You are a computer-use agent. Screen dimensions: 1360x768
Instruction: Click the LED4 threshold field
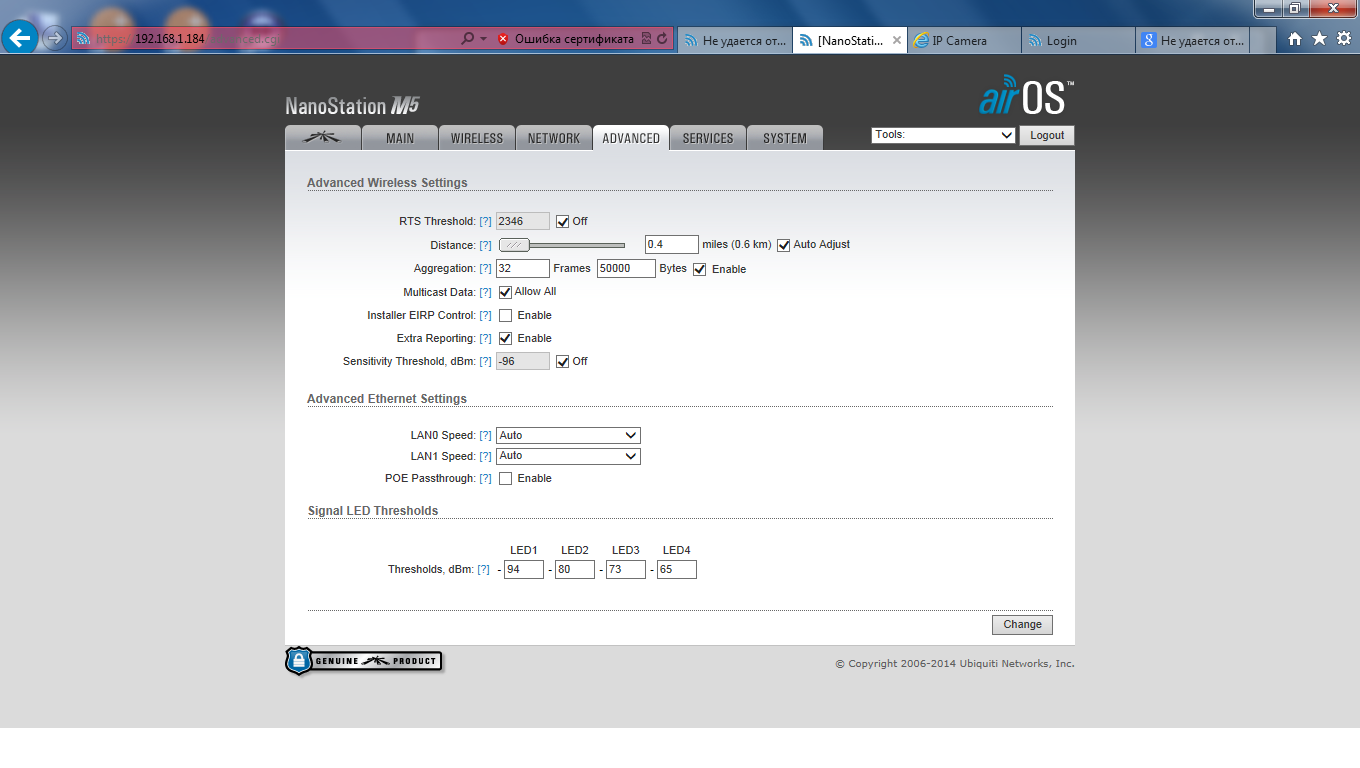tap(677, 569)
